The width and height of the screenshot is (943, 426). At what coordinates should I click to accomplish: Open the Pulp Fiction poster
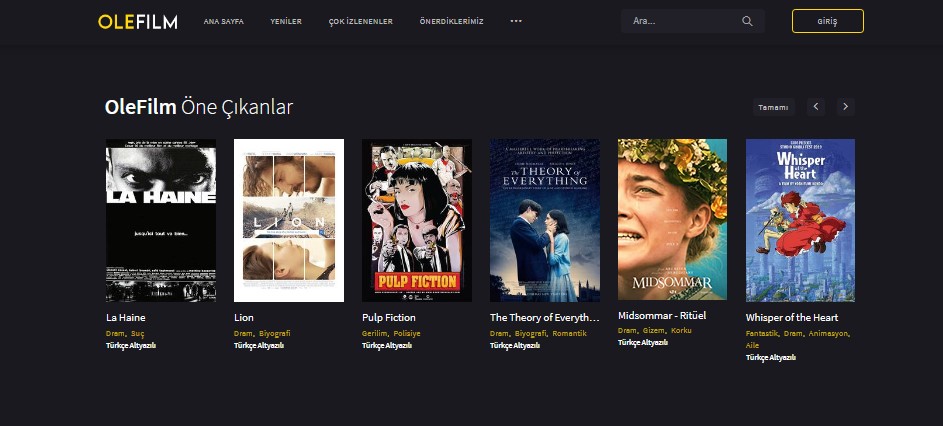pos(417,220)
